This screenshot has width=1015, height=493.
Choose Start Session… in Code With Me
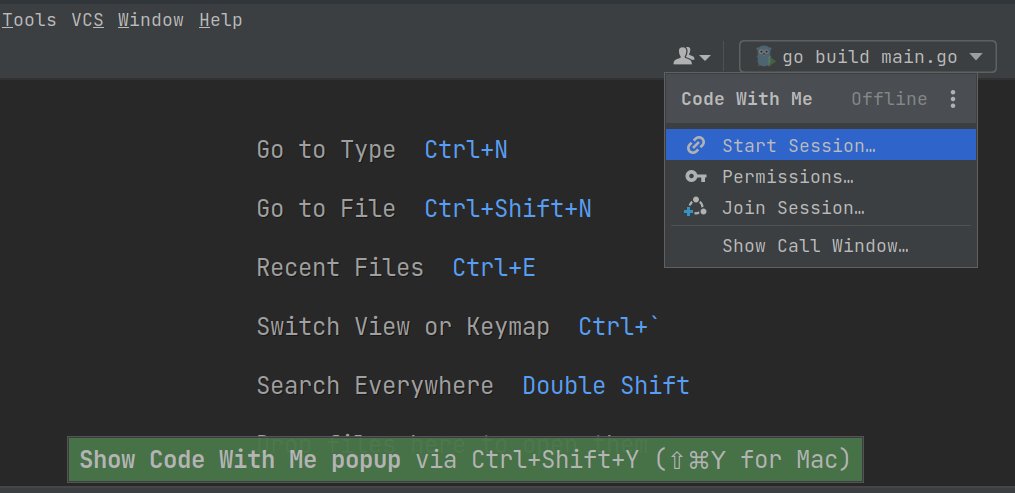pos(821,145)
